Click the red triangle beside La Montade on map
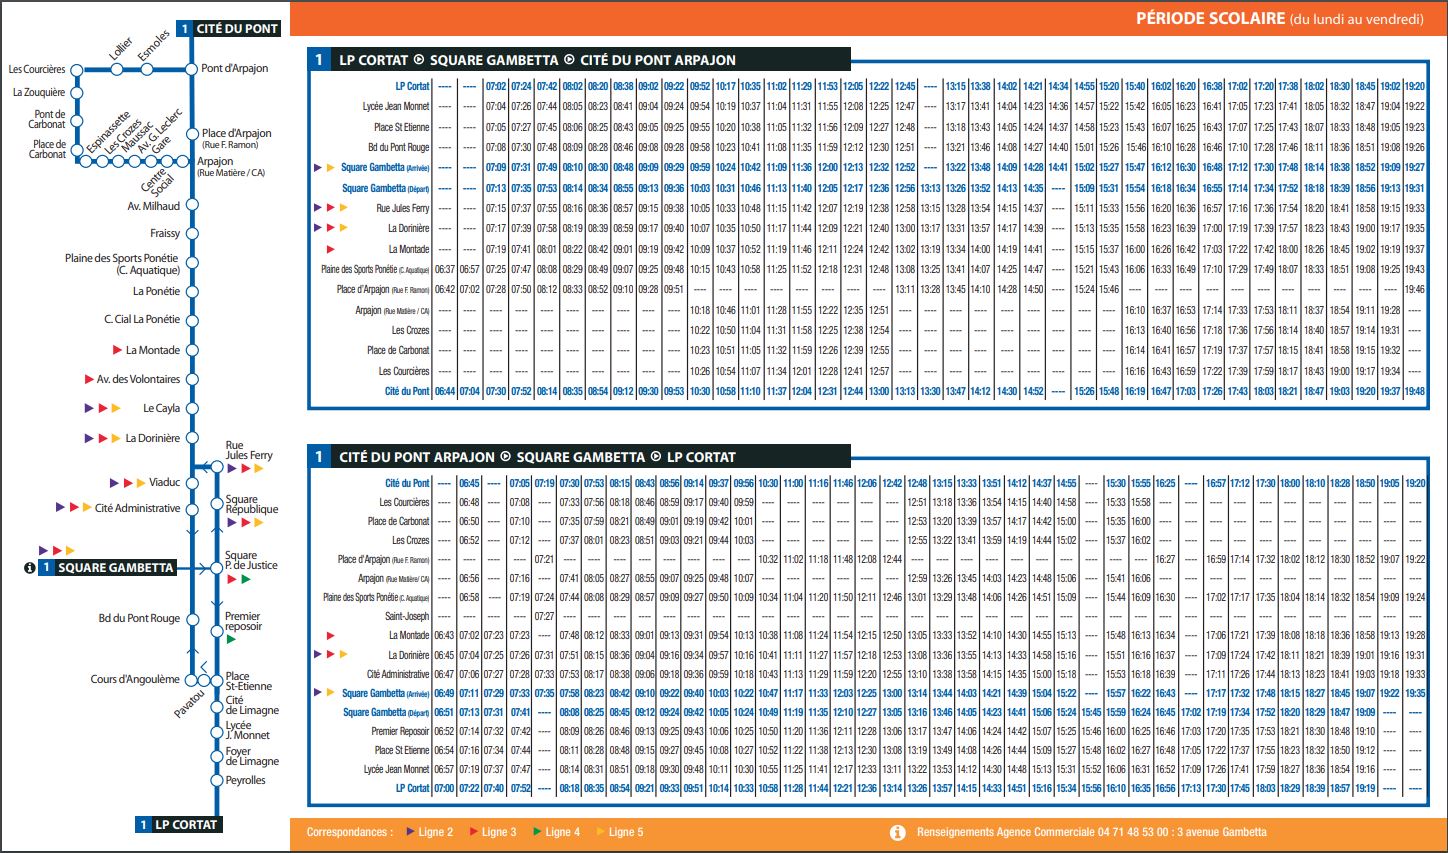1448x853 pixels. [x=117, y=351]
